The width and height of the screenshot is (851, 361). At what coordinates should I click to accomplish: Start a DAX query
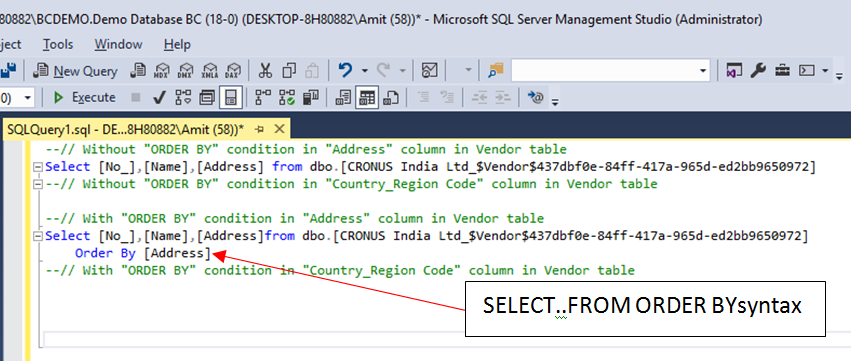pyautogui.click(x=233, y=71)
